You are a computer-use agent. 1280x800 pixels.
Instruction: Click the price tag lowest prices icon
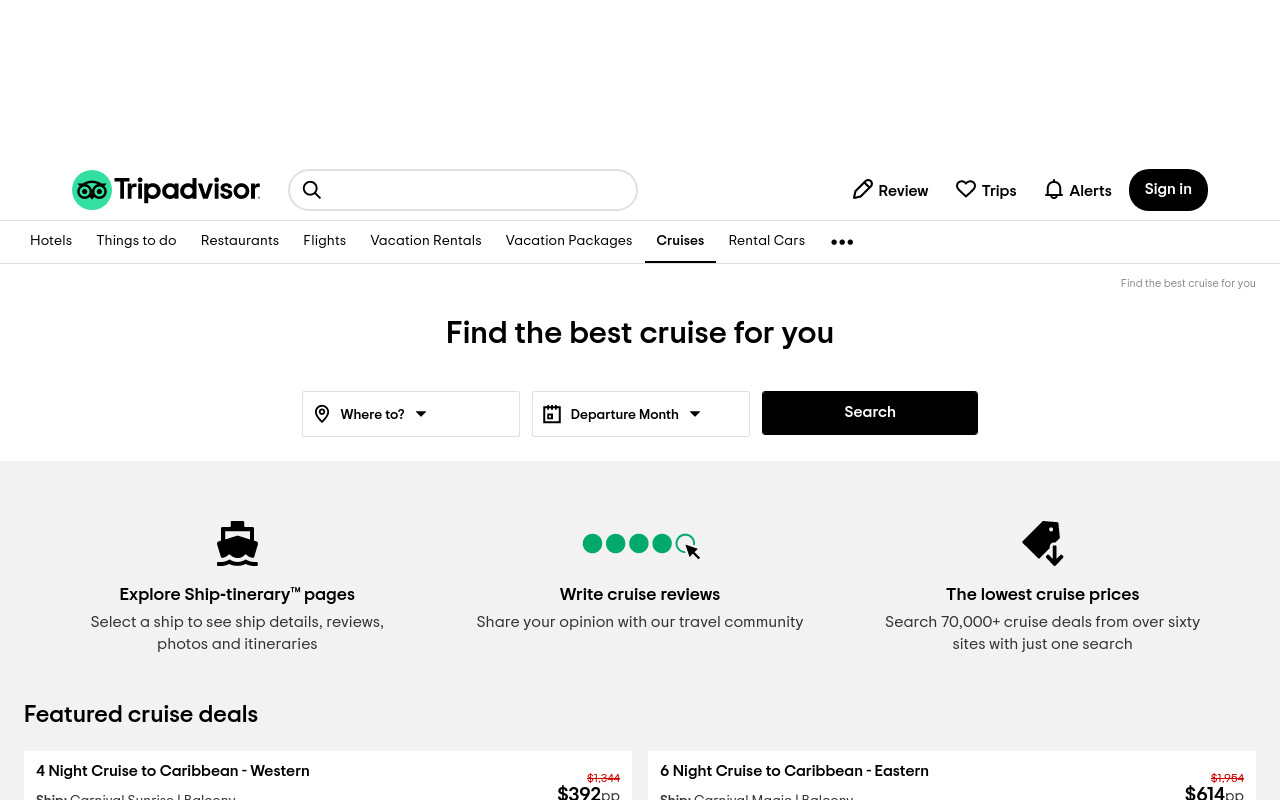click(1042, 543)
